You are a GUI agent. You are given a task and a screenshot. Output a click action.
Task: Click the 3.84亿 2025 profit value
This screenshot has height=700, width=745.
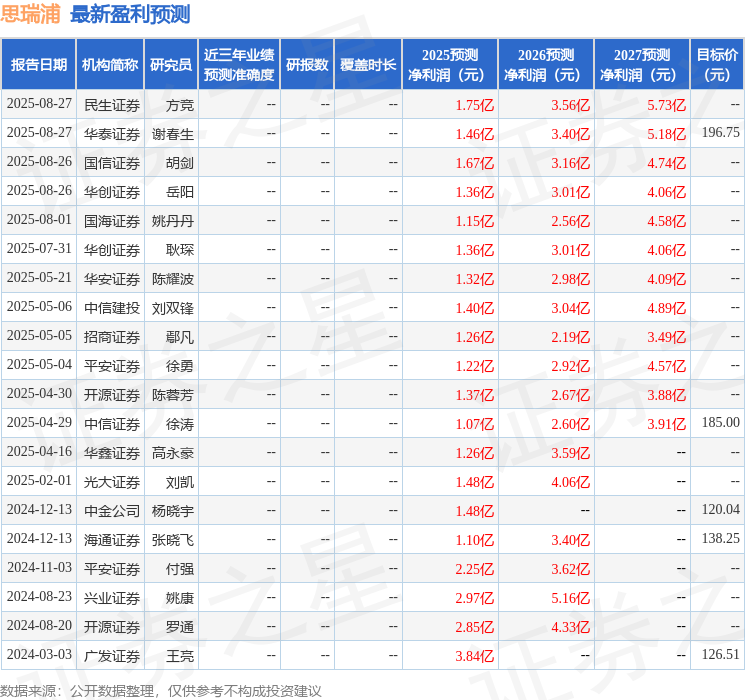pos(475,656)
